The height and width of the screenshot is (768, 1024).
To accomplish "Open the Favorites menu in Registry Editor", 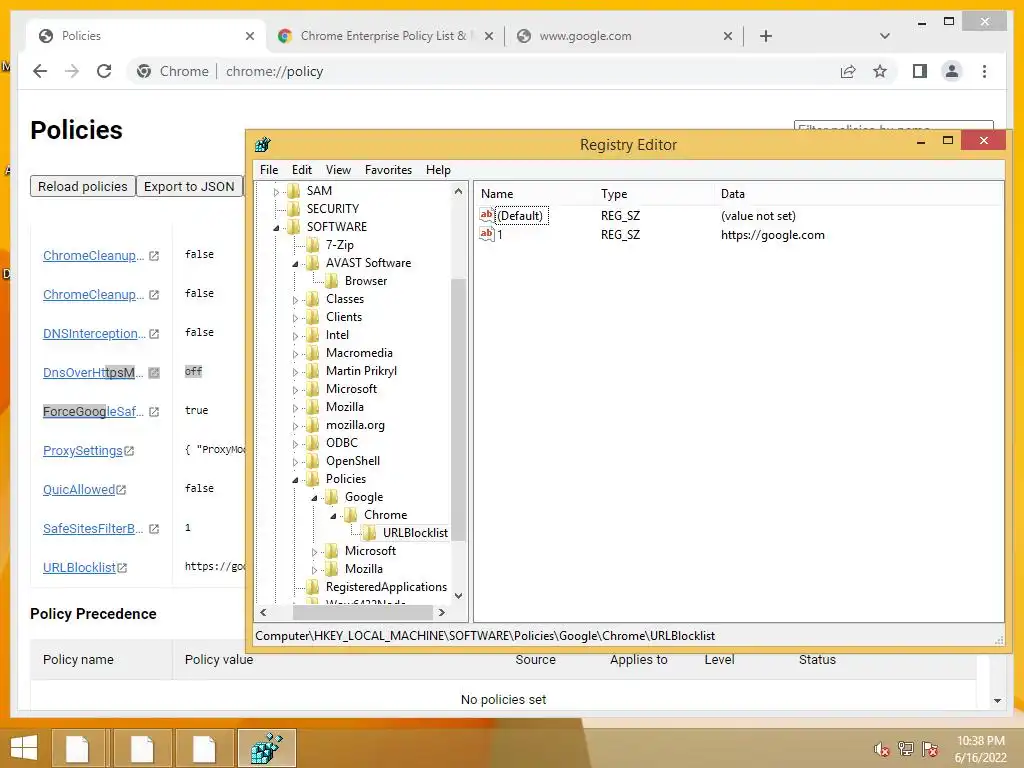I will pyautogui.click(x=388, y=170).
